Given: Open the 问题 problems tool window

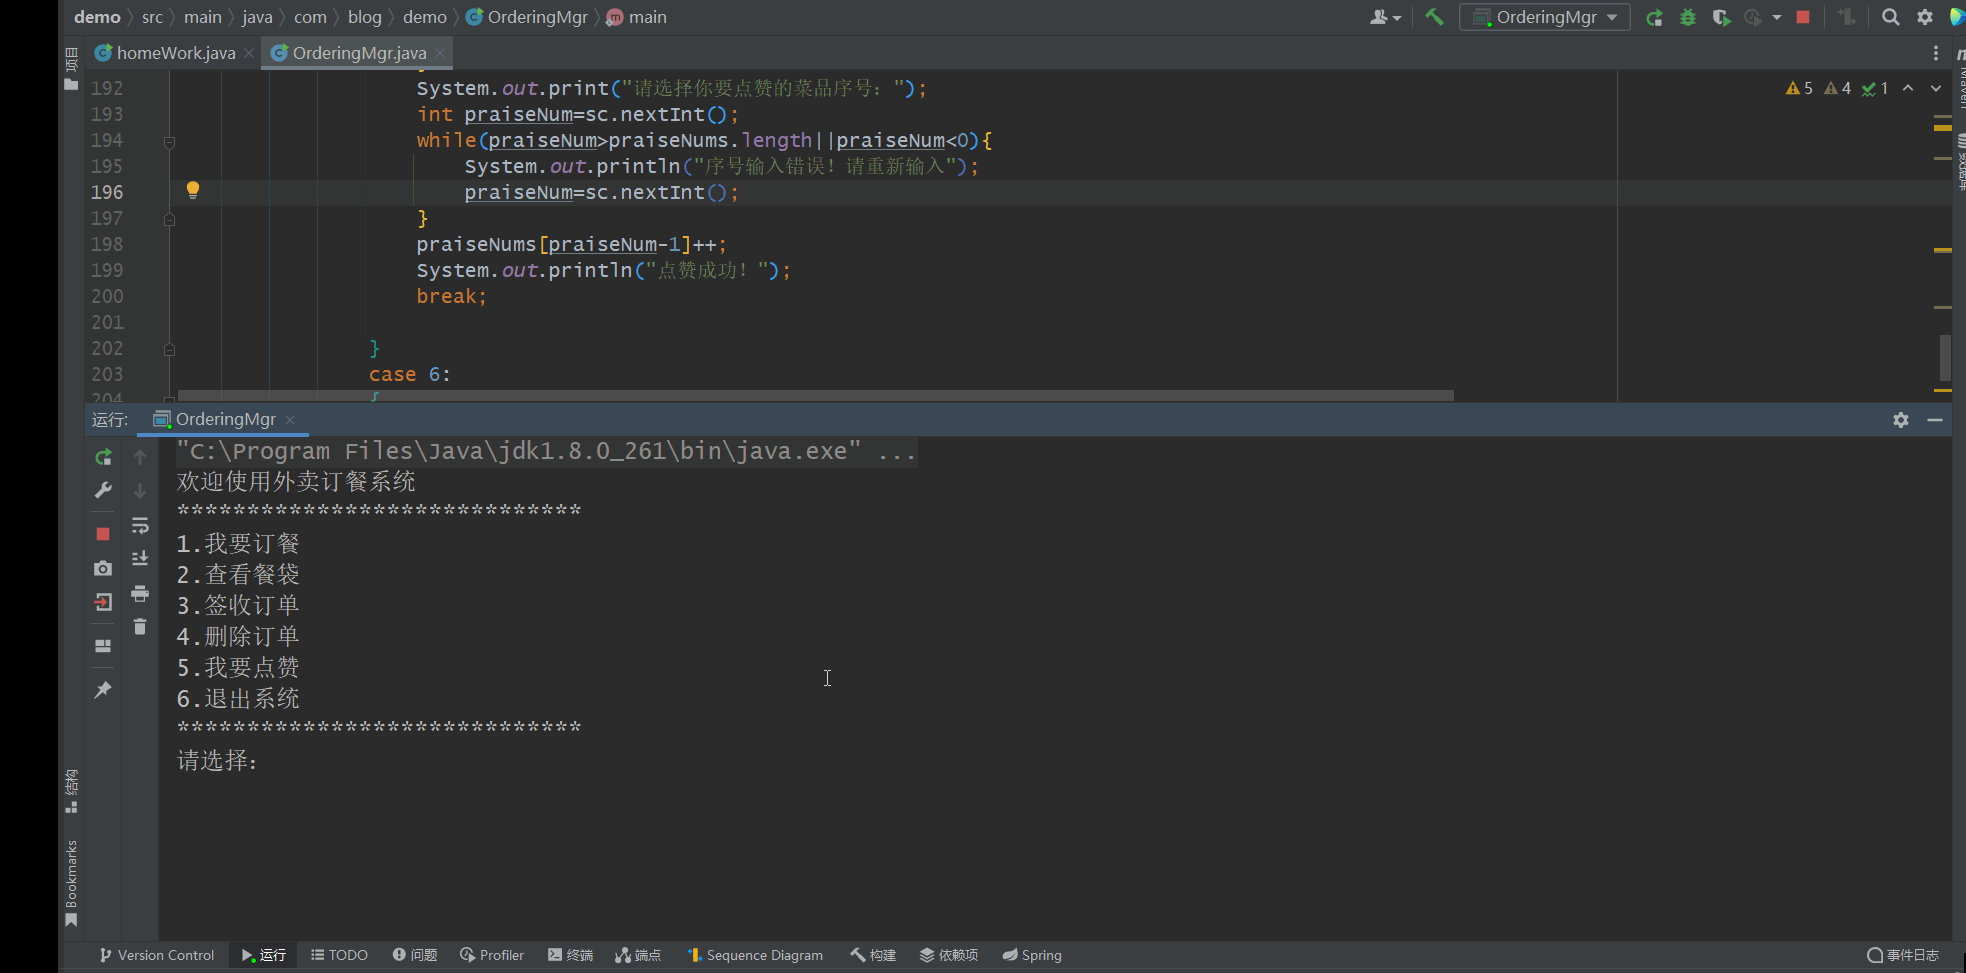Looking at the screenshot, I should pyautogui.click(x=415, y=955).
